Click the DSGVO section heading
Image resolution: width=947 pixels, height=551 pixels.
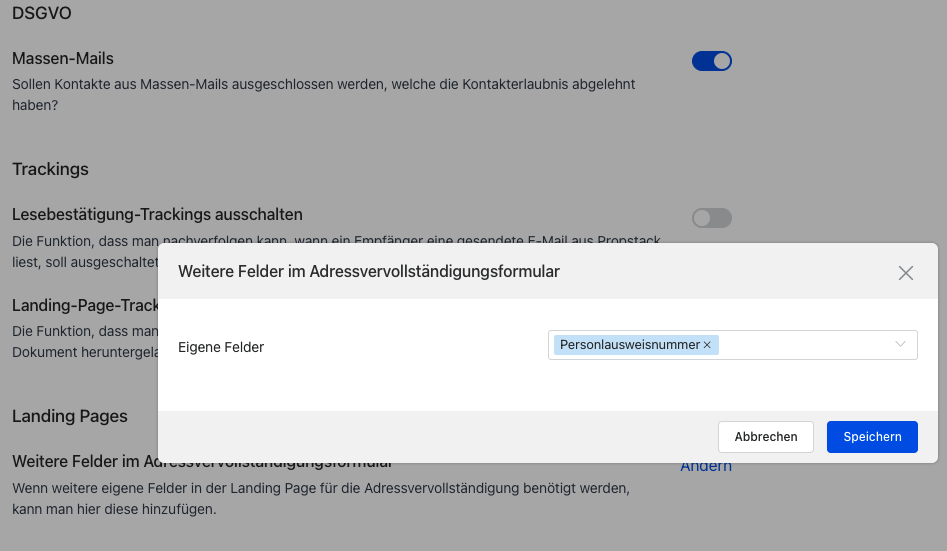click(42, 14)
